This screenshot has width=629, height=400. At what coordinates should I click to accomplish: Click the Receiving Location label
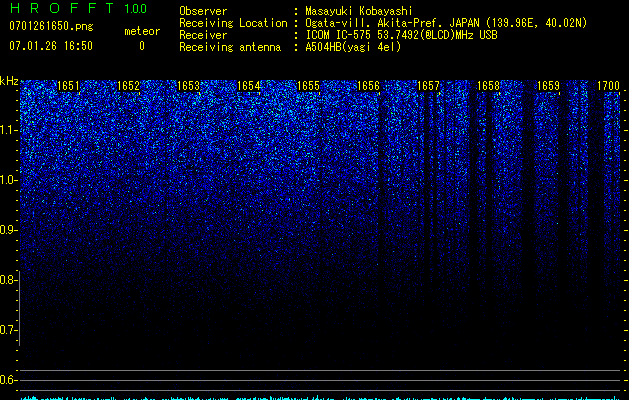(233, 23)
